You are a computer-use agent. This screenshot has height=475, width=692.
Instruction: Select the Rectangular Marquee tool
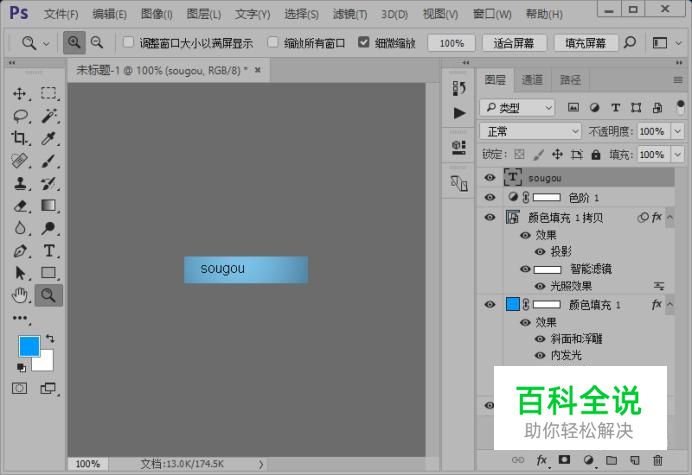[49, 94]
